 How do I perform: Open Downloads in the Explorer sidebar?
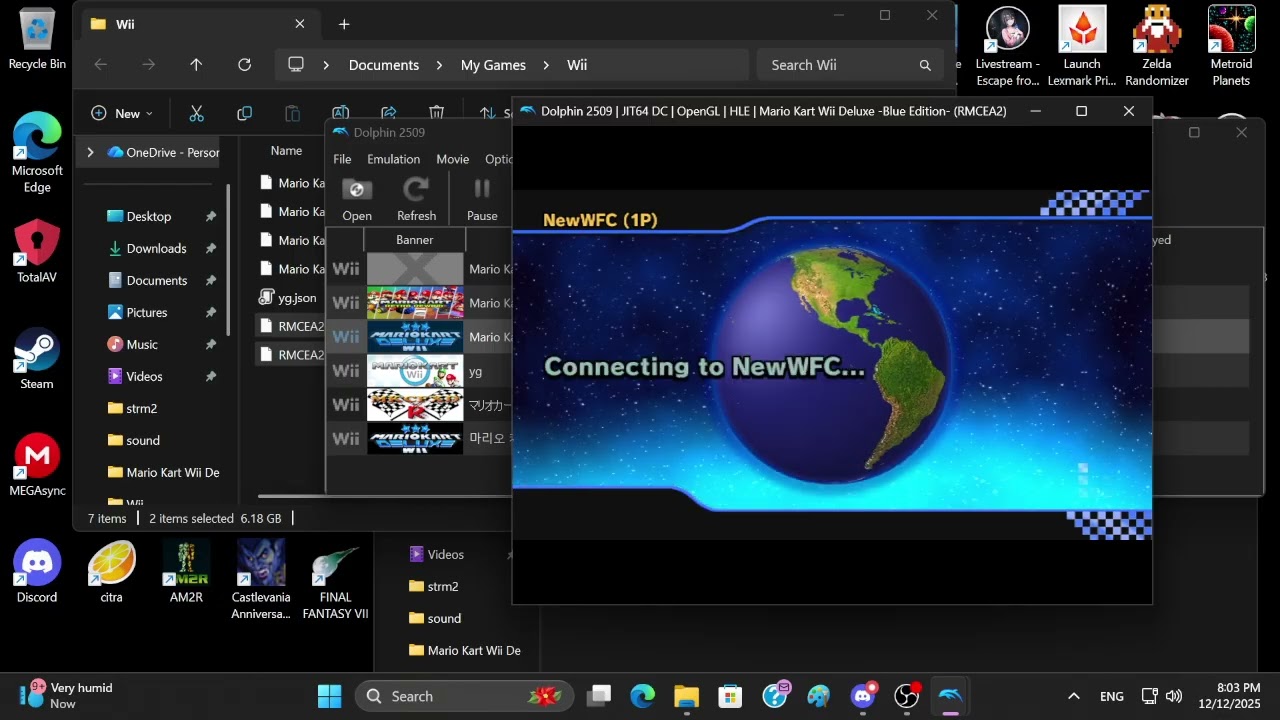[156, 248]
